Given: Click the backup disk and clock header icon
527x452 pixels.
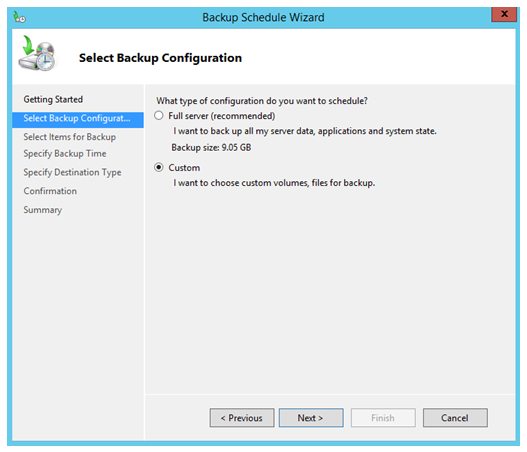Looking at the screenshot, I should (37, 53).
